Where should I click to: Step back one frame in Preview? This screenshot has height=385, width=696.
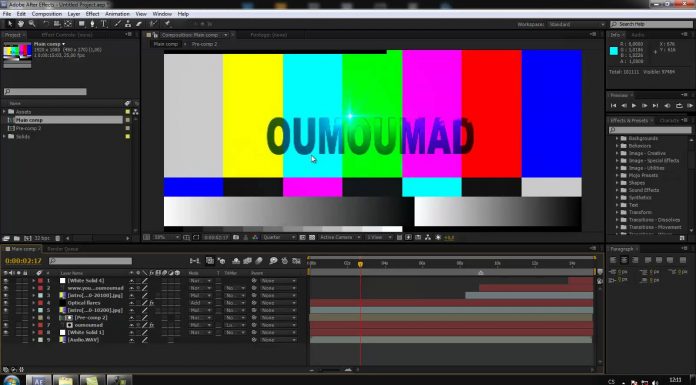(624, 106)
